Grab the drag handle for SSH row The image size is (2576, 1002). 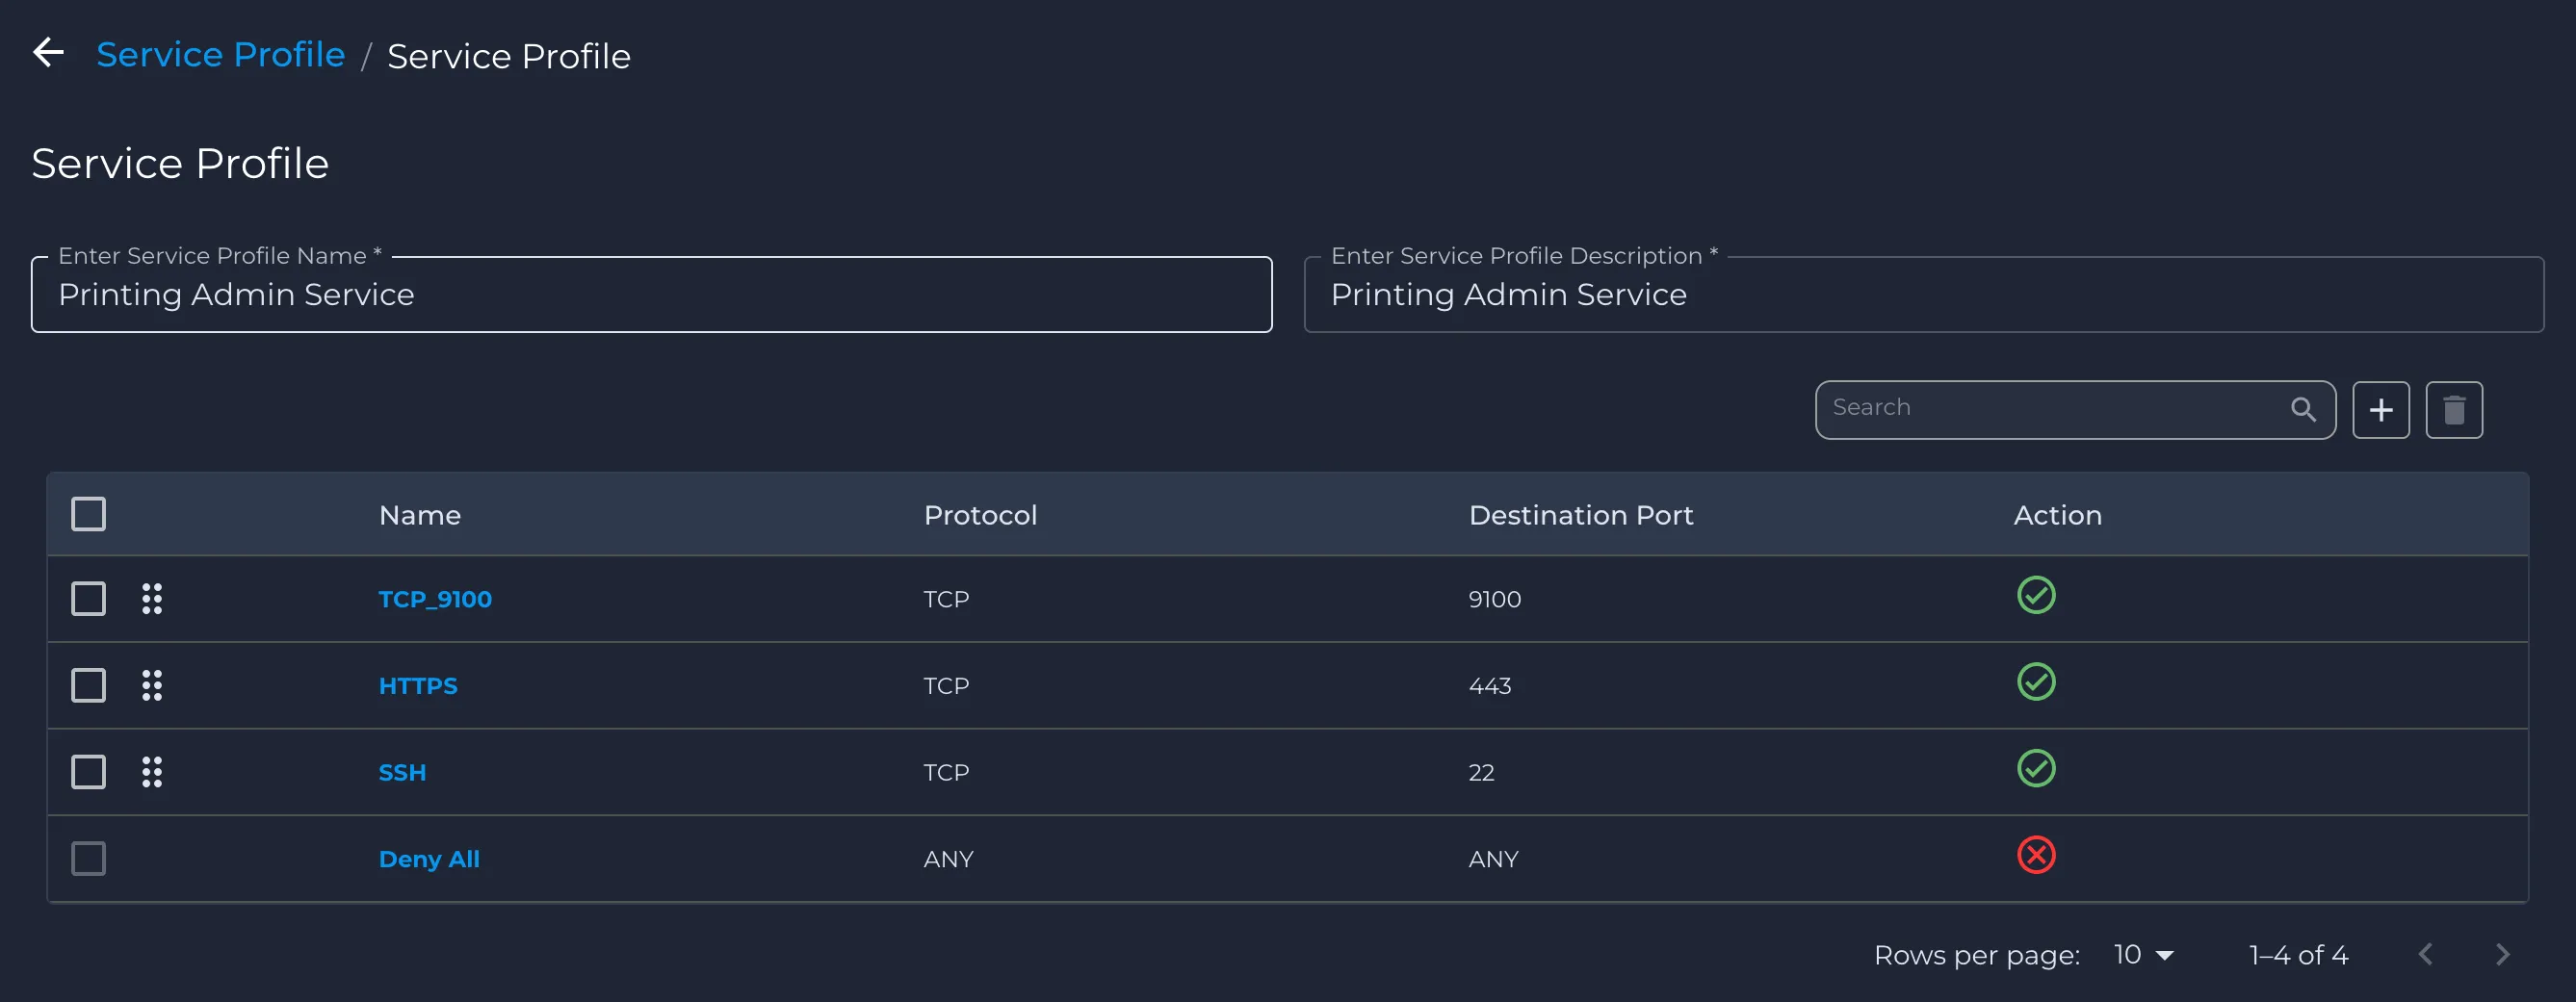tap(152, 772)
